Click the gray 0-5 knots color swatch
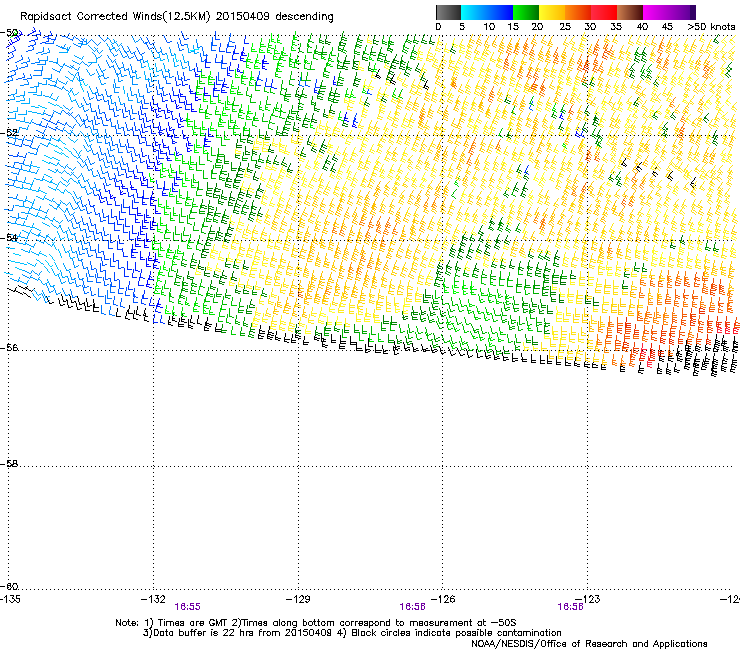Screen dimensions: 740x650 (448, 12)
